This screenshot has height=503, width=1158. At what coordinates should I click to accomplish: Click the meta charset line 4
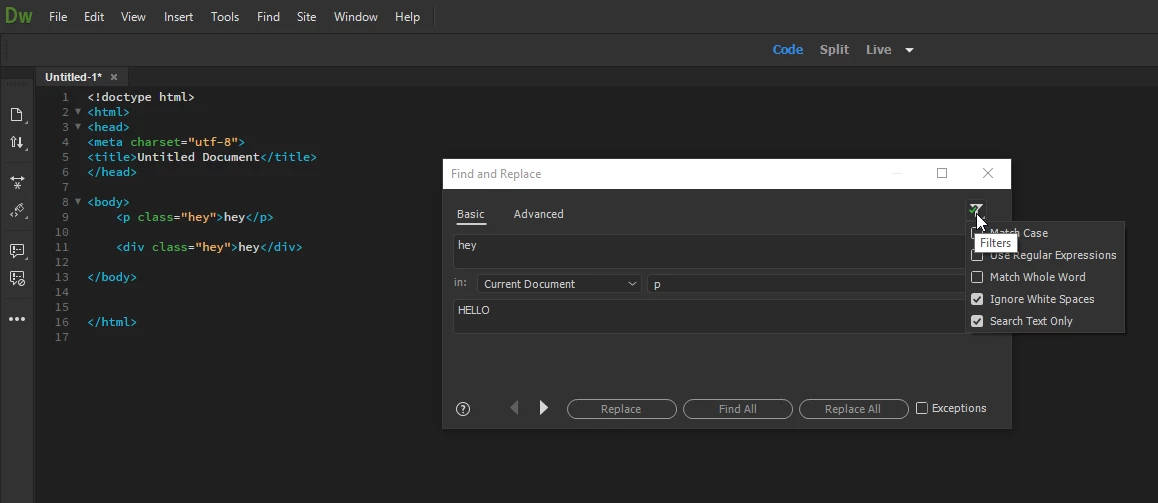click(x=166, y=142)
